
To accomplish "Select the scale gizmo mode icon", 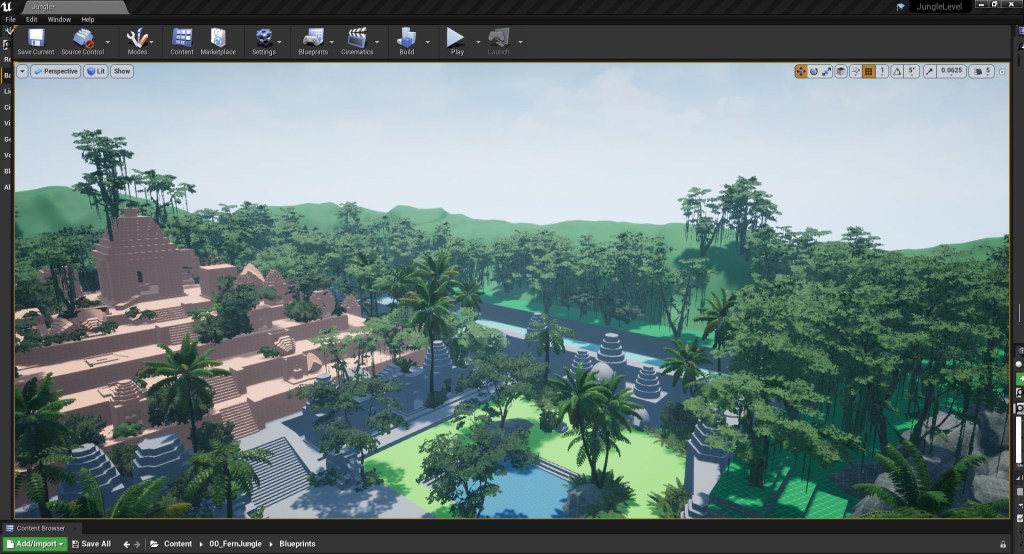I will click(827, 71).
